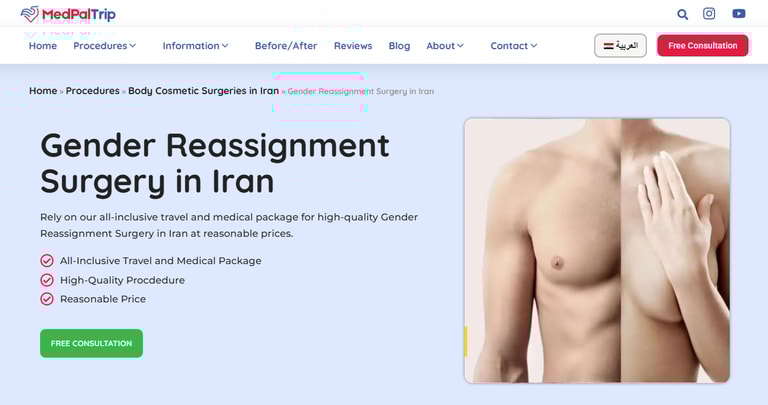Click the MedPalTrip heart logo
This screenshot has width=768, height=405.
click(x=30, y=14)
